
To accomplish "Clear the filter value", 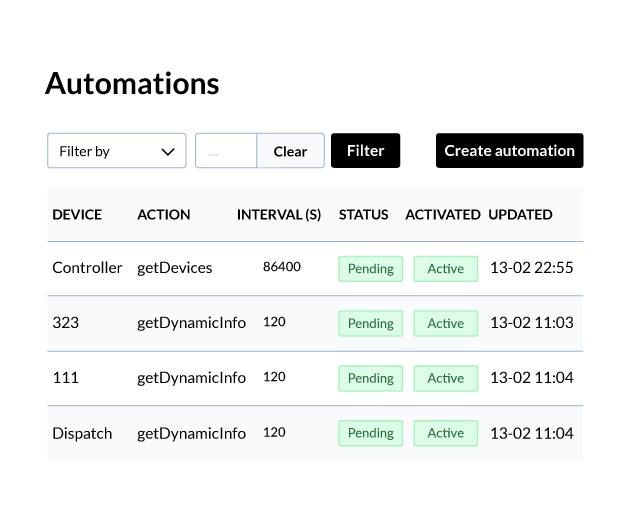I will point(290,151).
